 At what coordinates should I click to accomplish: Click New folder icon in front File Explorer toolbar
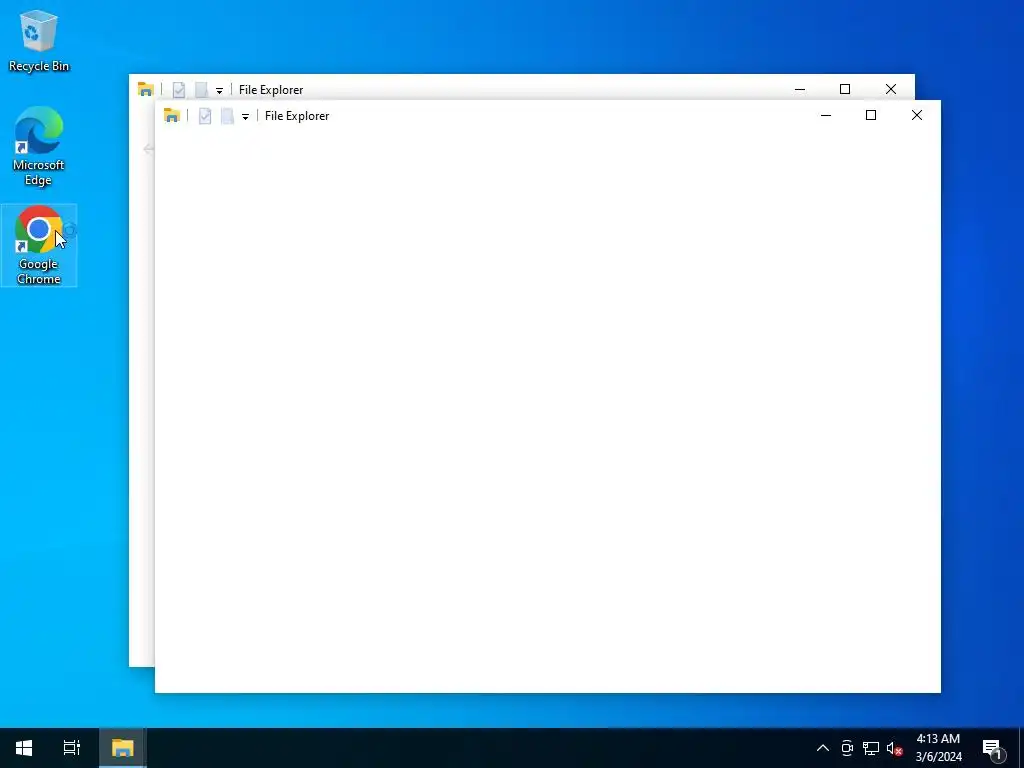click(x=227, y=116)
